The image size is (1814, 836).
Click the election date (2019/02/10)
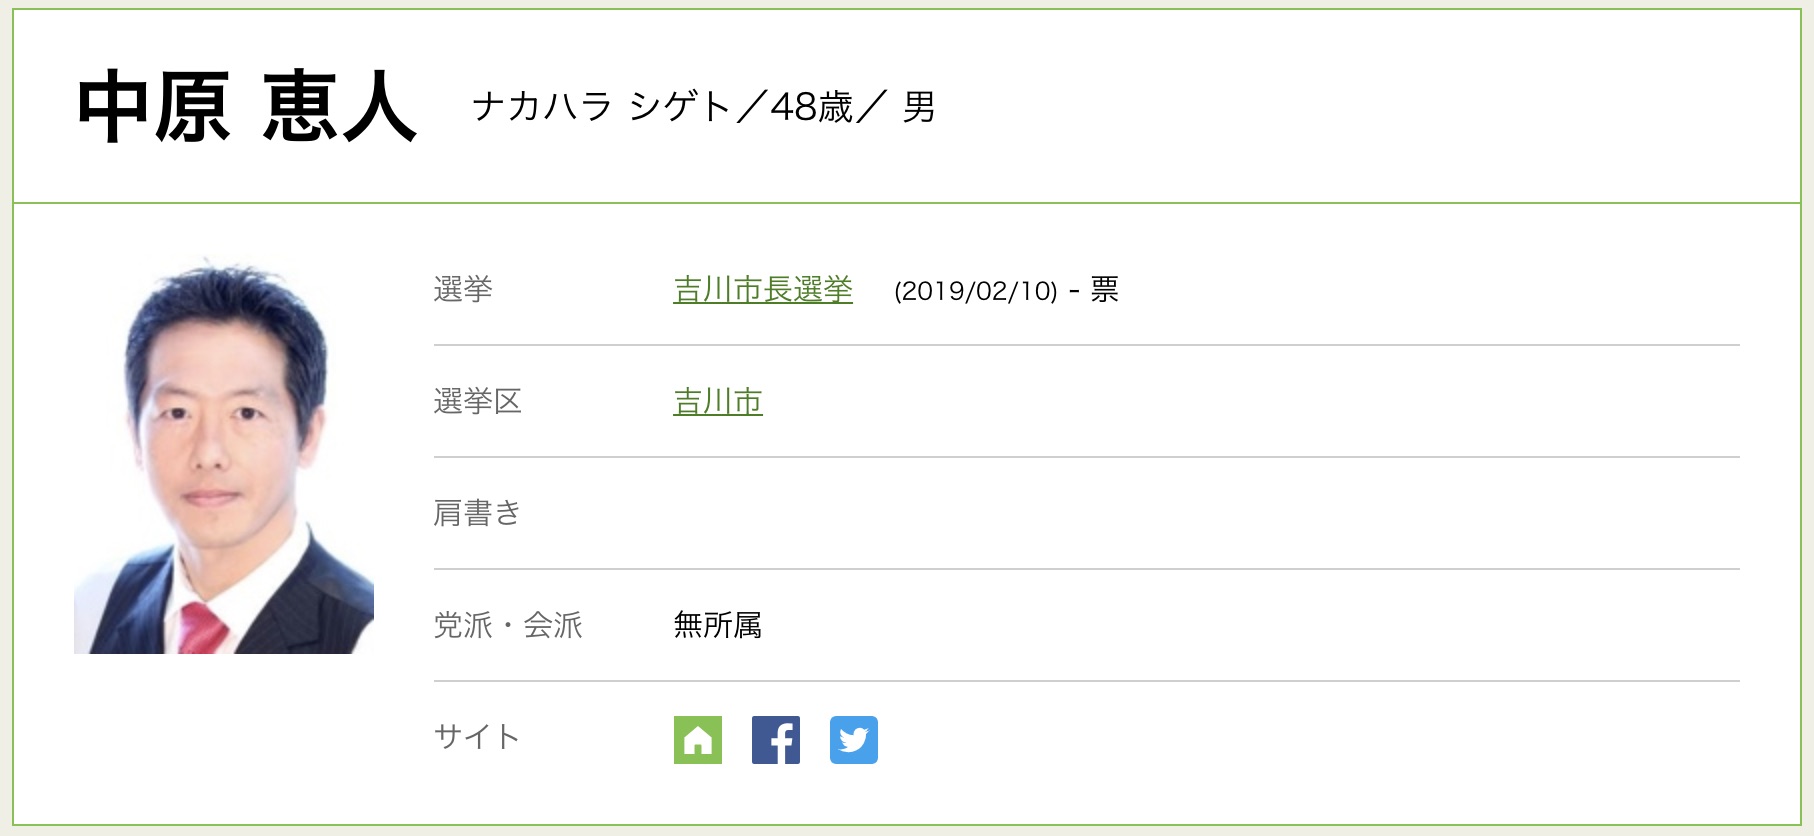pos(976,291)
